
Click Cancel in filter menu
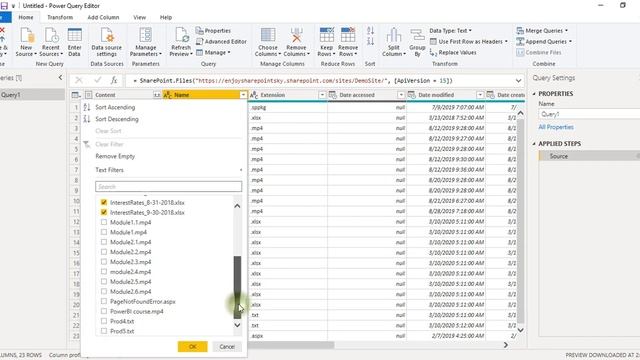point(227,347)
